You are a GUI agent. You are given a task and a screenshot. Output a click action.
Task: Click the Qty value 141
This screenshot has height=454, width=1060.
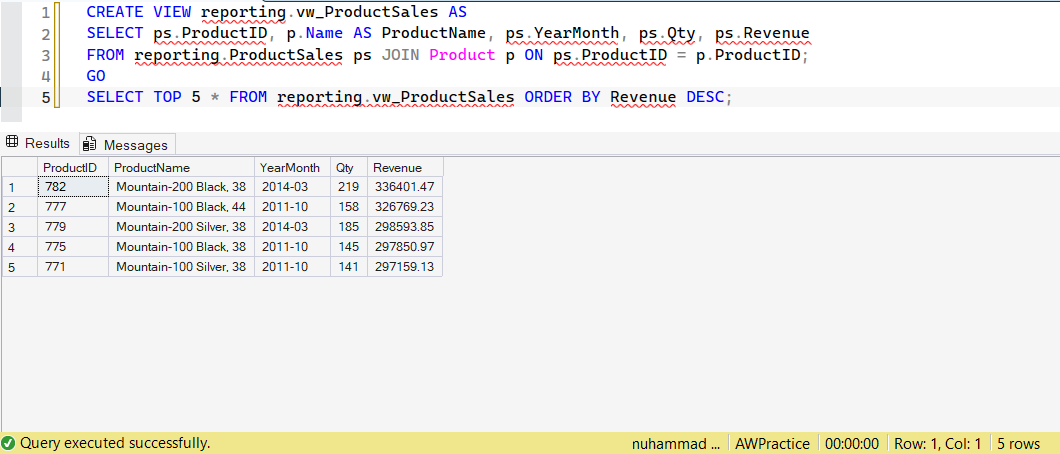point(349,266)
